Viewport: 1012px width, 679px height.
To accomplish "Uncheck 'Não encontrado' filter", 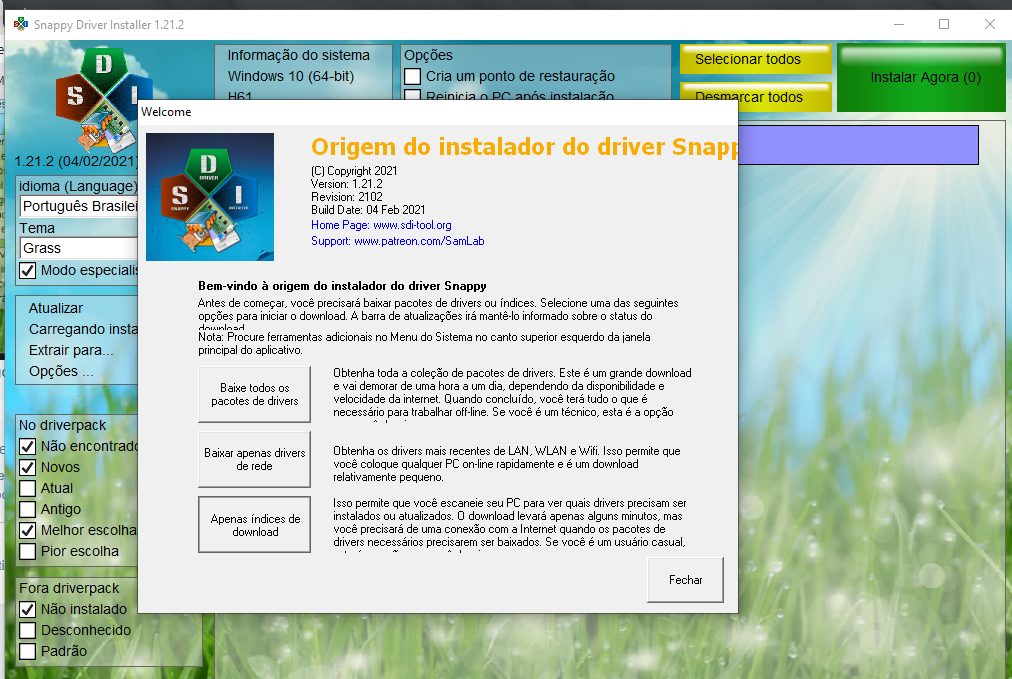I will click(27, 447).
